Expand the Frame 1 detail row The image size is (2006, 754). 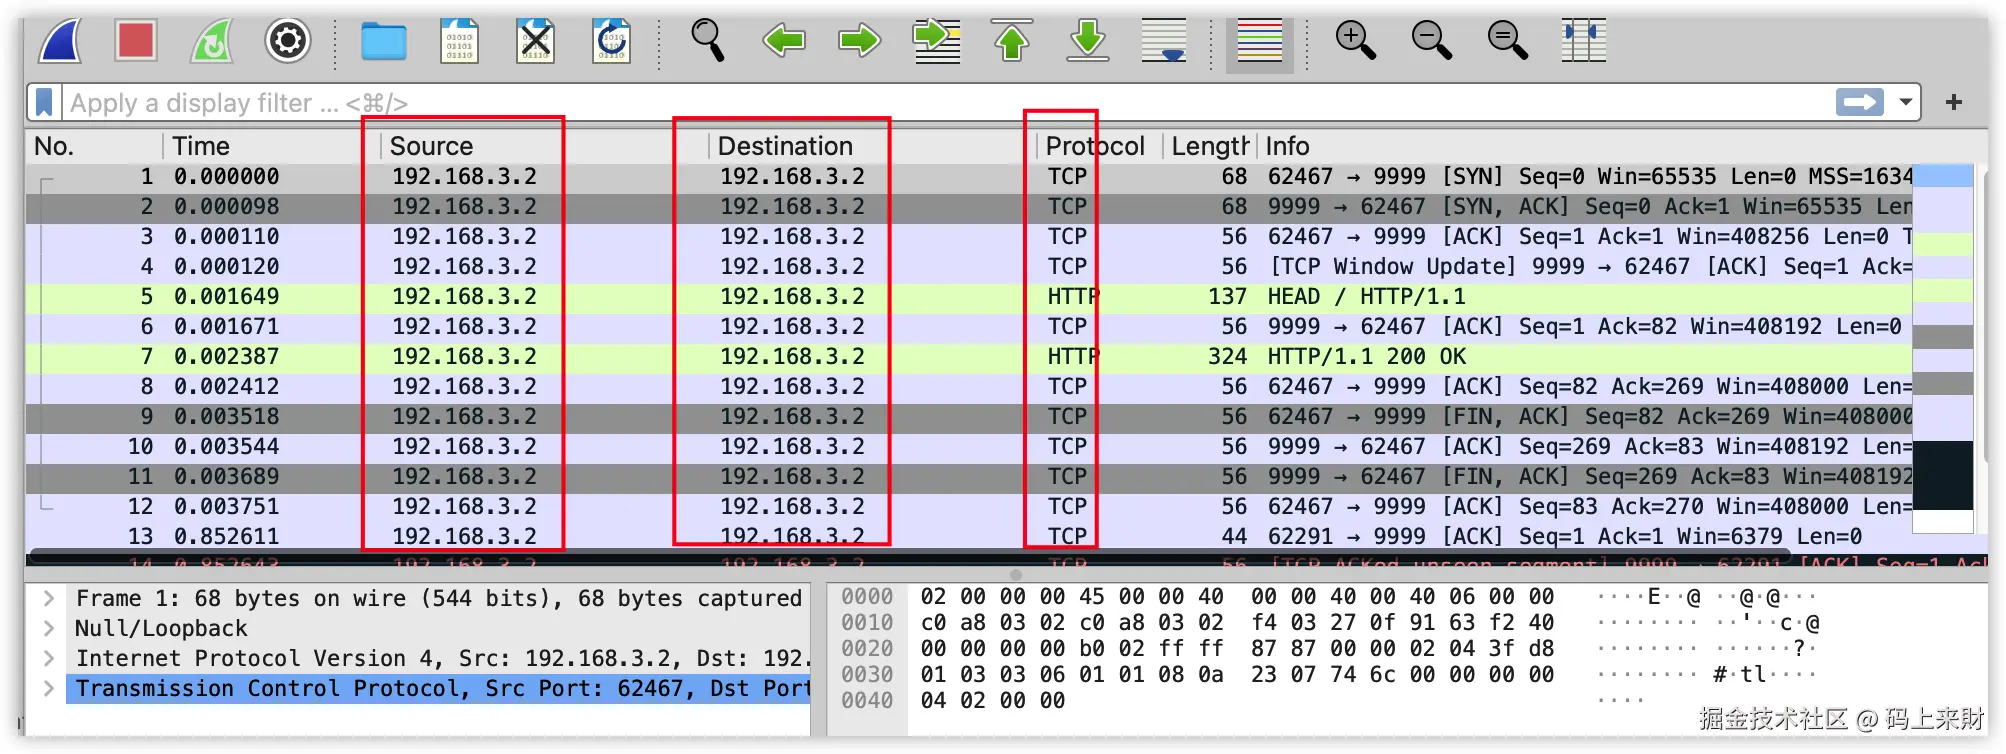48,598
